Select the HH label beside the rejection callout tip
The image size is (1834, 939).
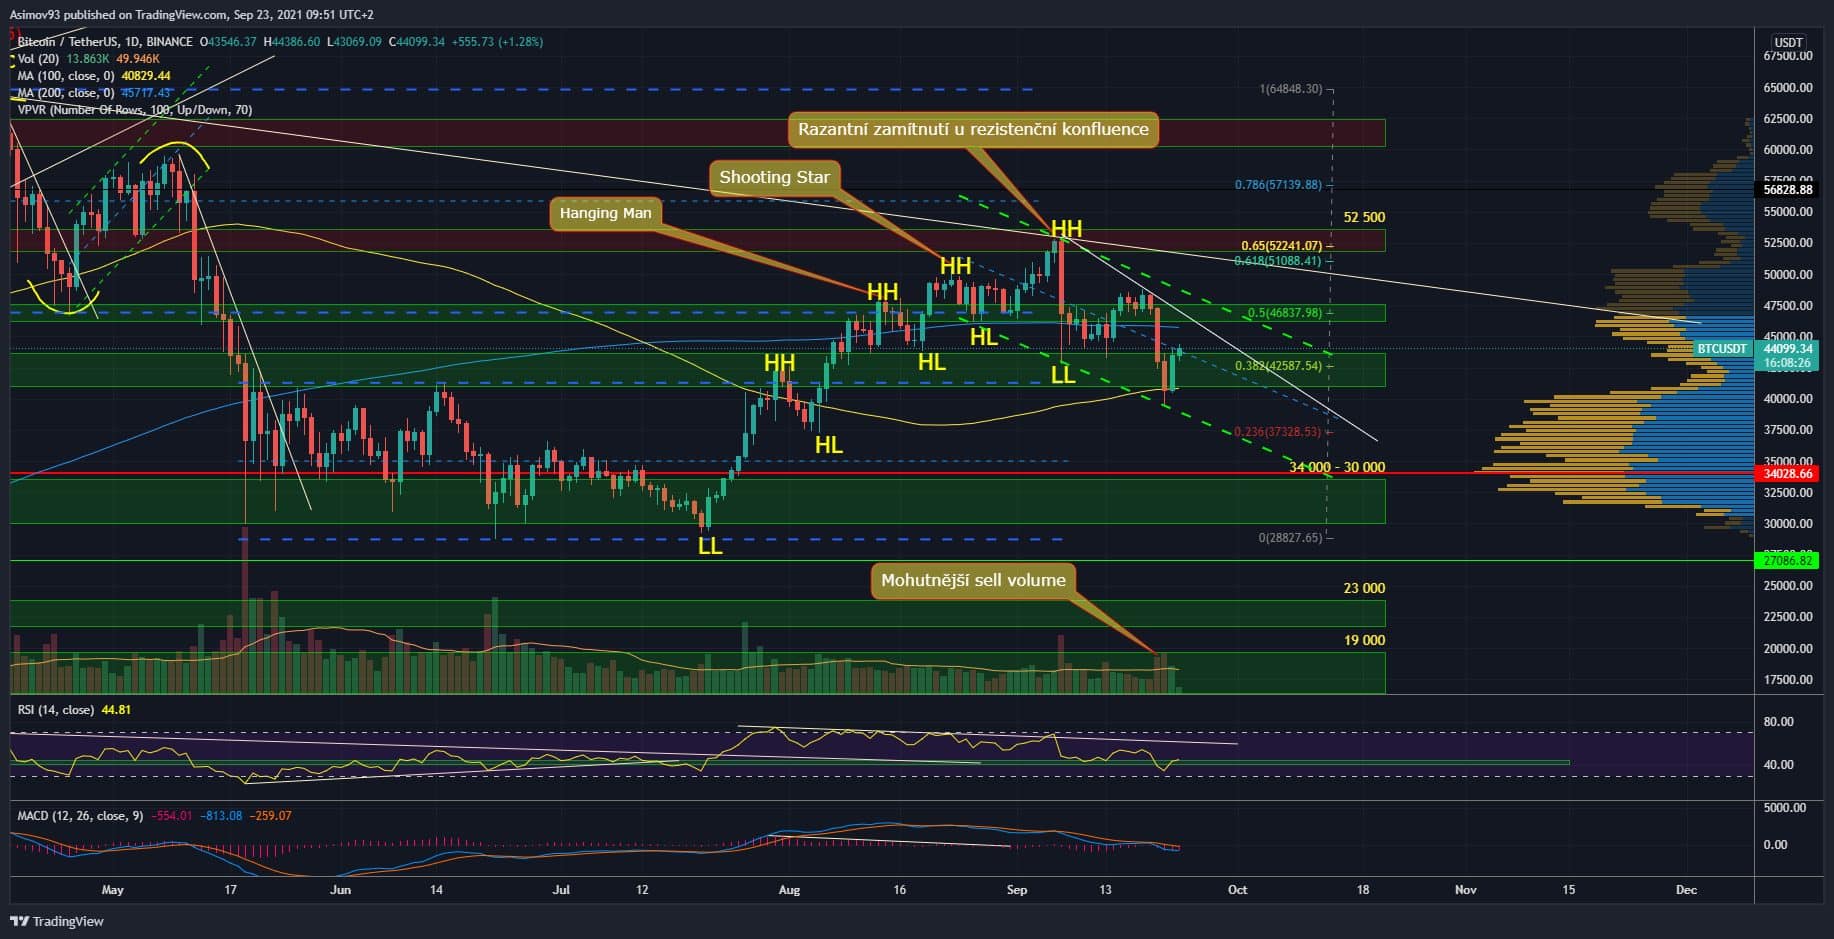click(1067, 230)
